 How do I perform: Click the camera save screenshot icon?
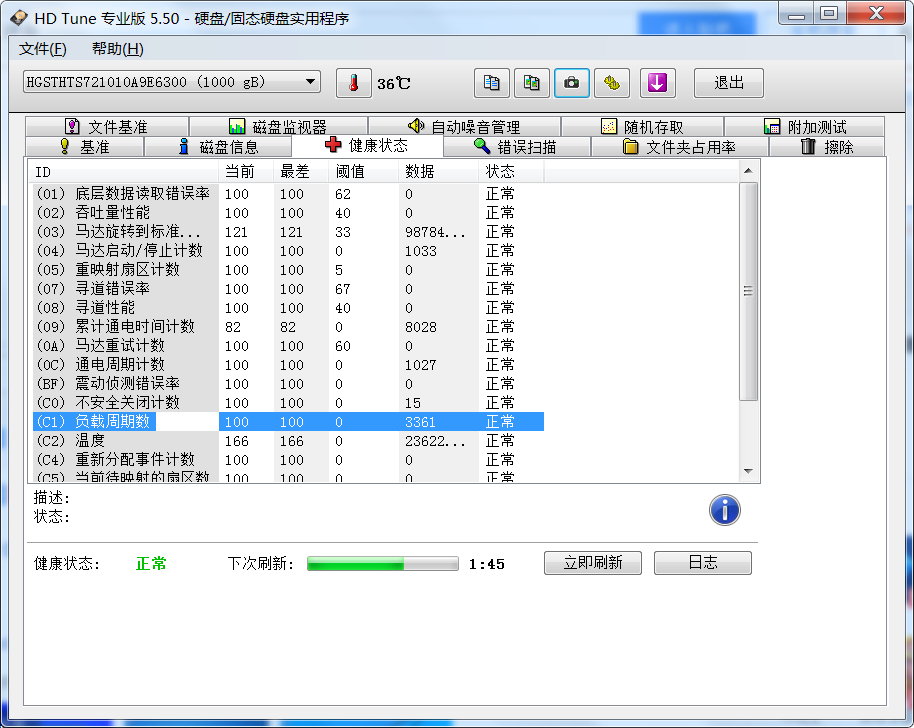pos(571,83)
